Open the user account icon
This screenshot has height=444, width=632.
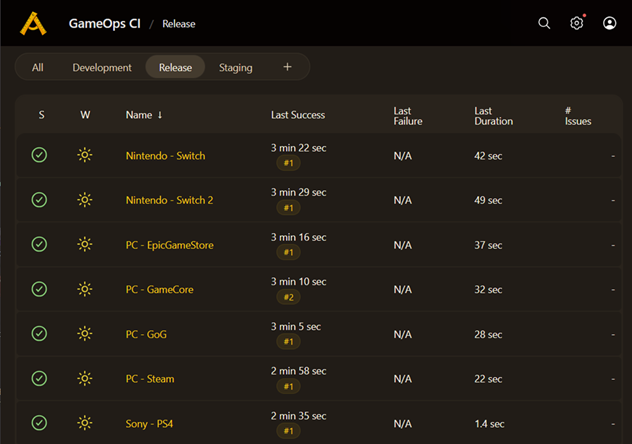(609, 23)
